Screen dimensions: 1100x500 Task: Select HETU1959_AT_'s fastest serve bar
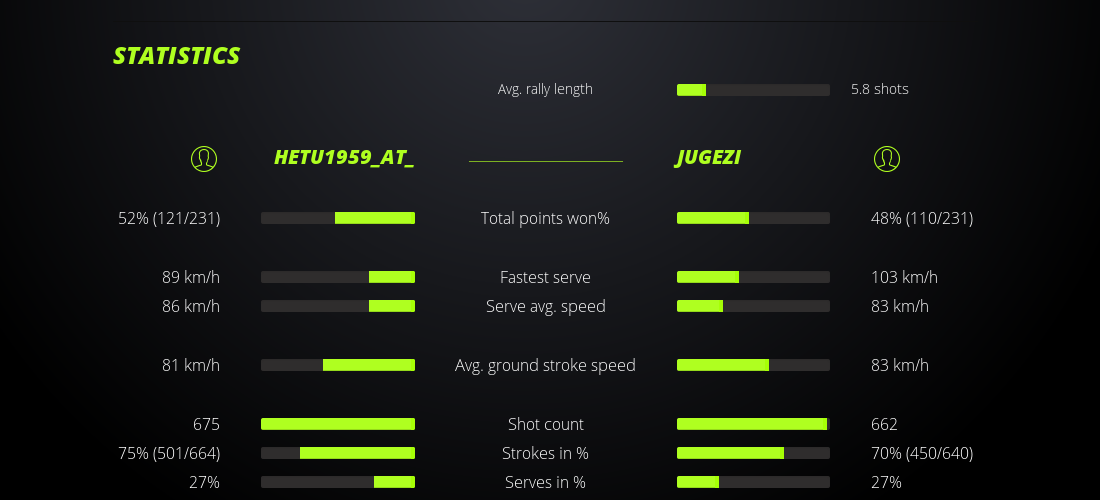(x=338, y=277)
